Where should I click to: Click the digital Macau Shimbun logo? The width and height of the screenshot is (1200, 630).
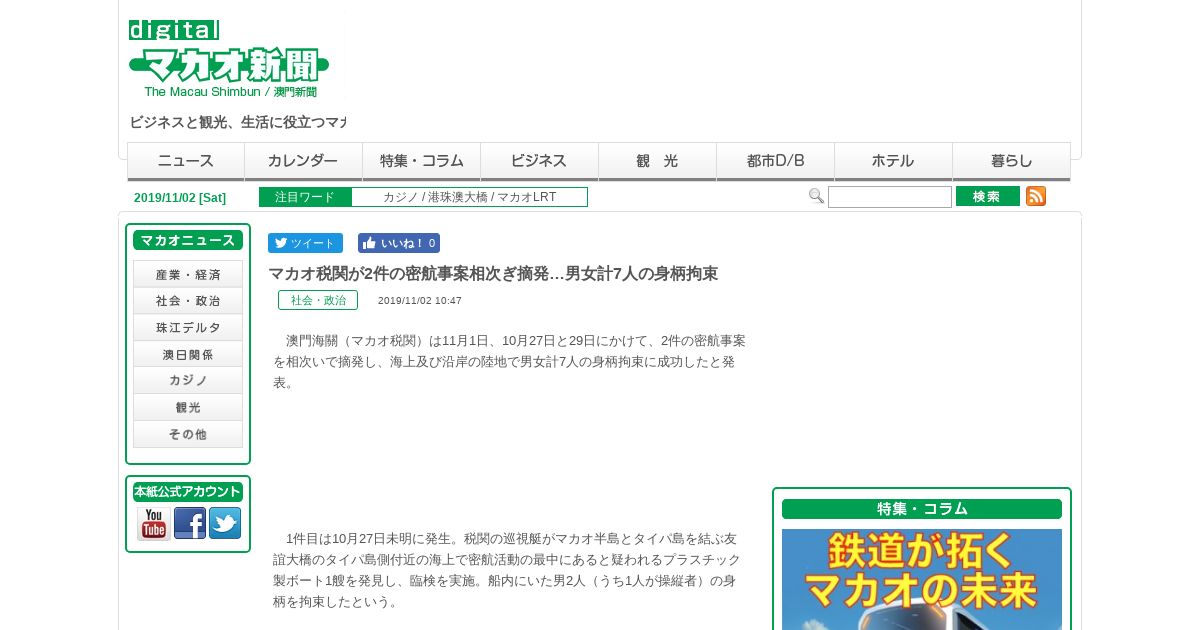pos(229,59)
